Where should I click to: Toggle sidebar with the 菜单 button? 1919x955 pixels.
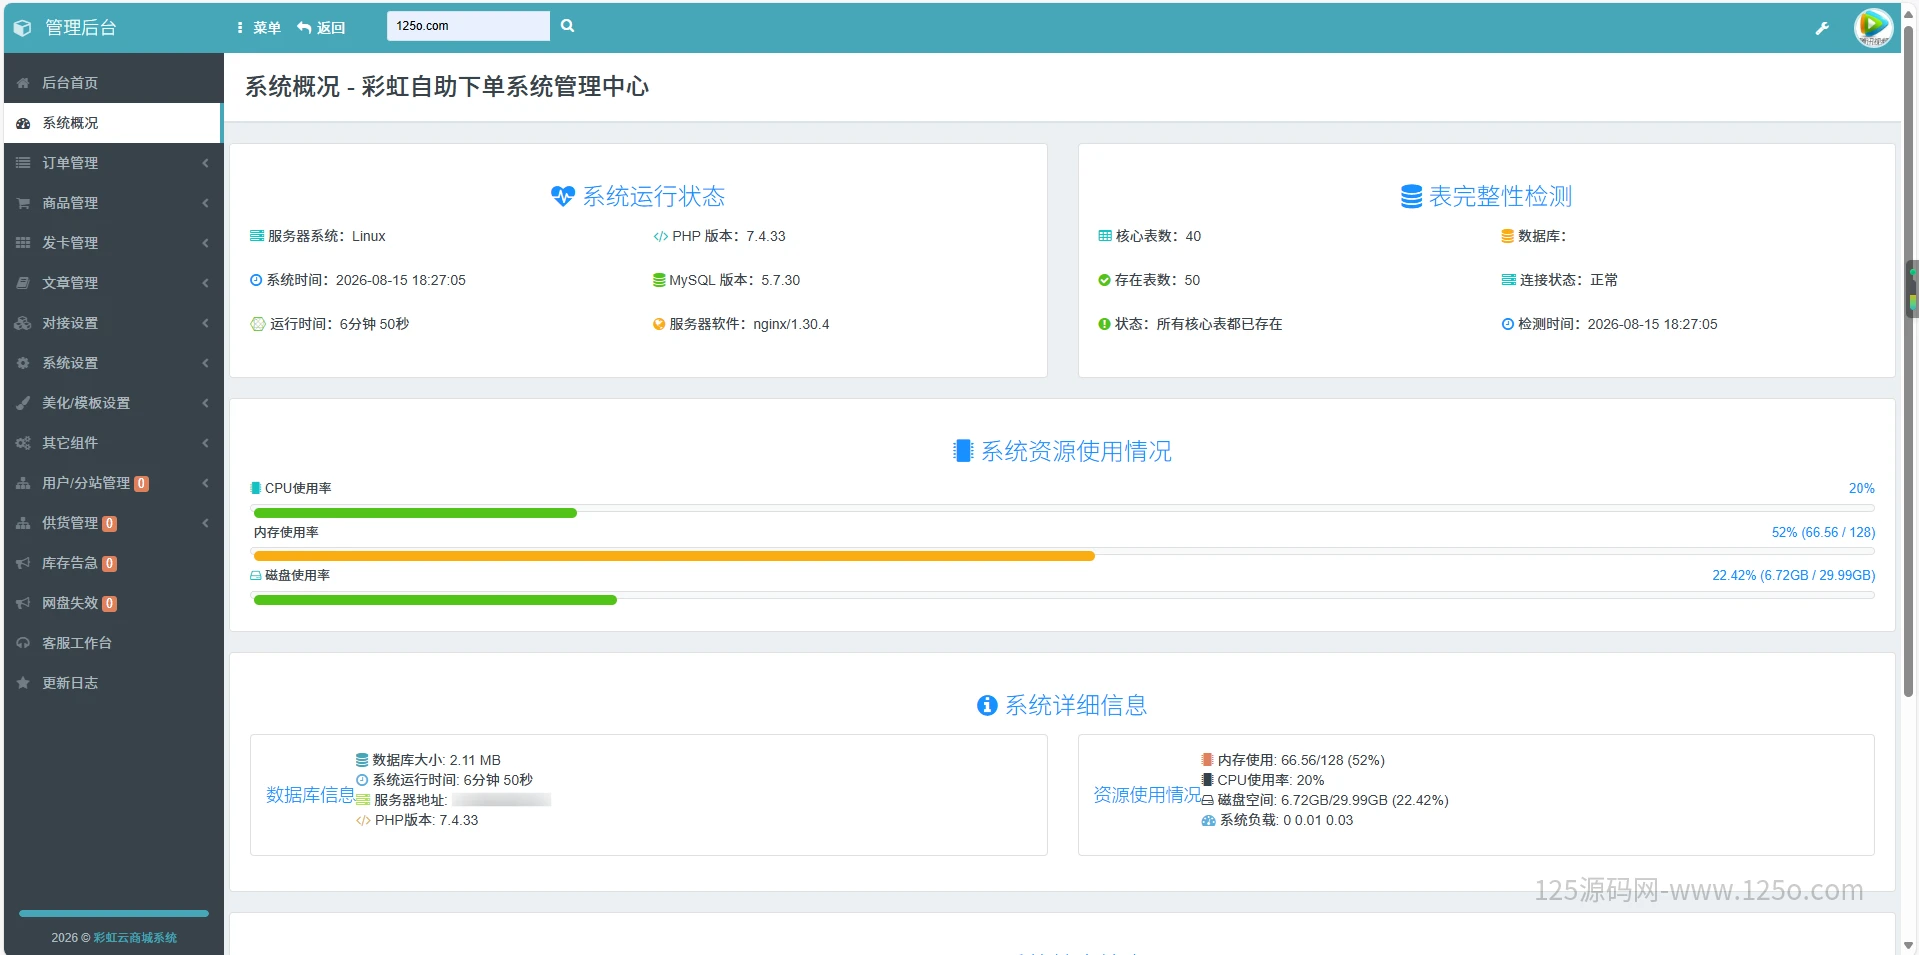pos(259,28)
